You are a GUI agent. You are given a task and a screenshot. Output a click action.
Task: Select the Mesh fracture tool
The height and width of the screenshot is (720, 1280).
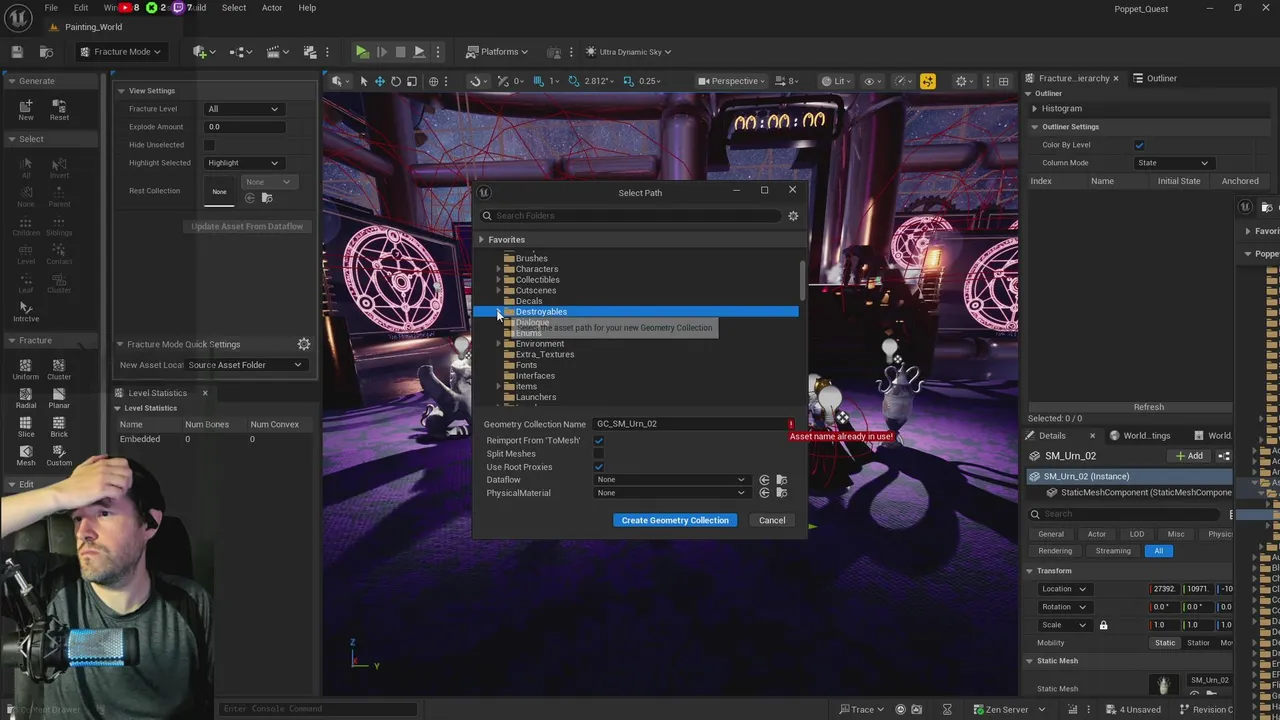(x=26, y=456)
